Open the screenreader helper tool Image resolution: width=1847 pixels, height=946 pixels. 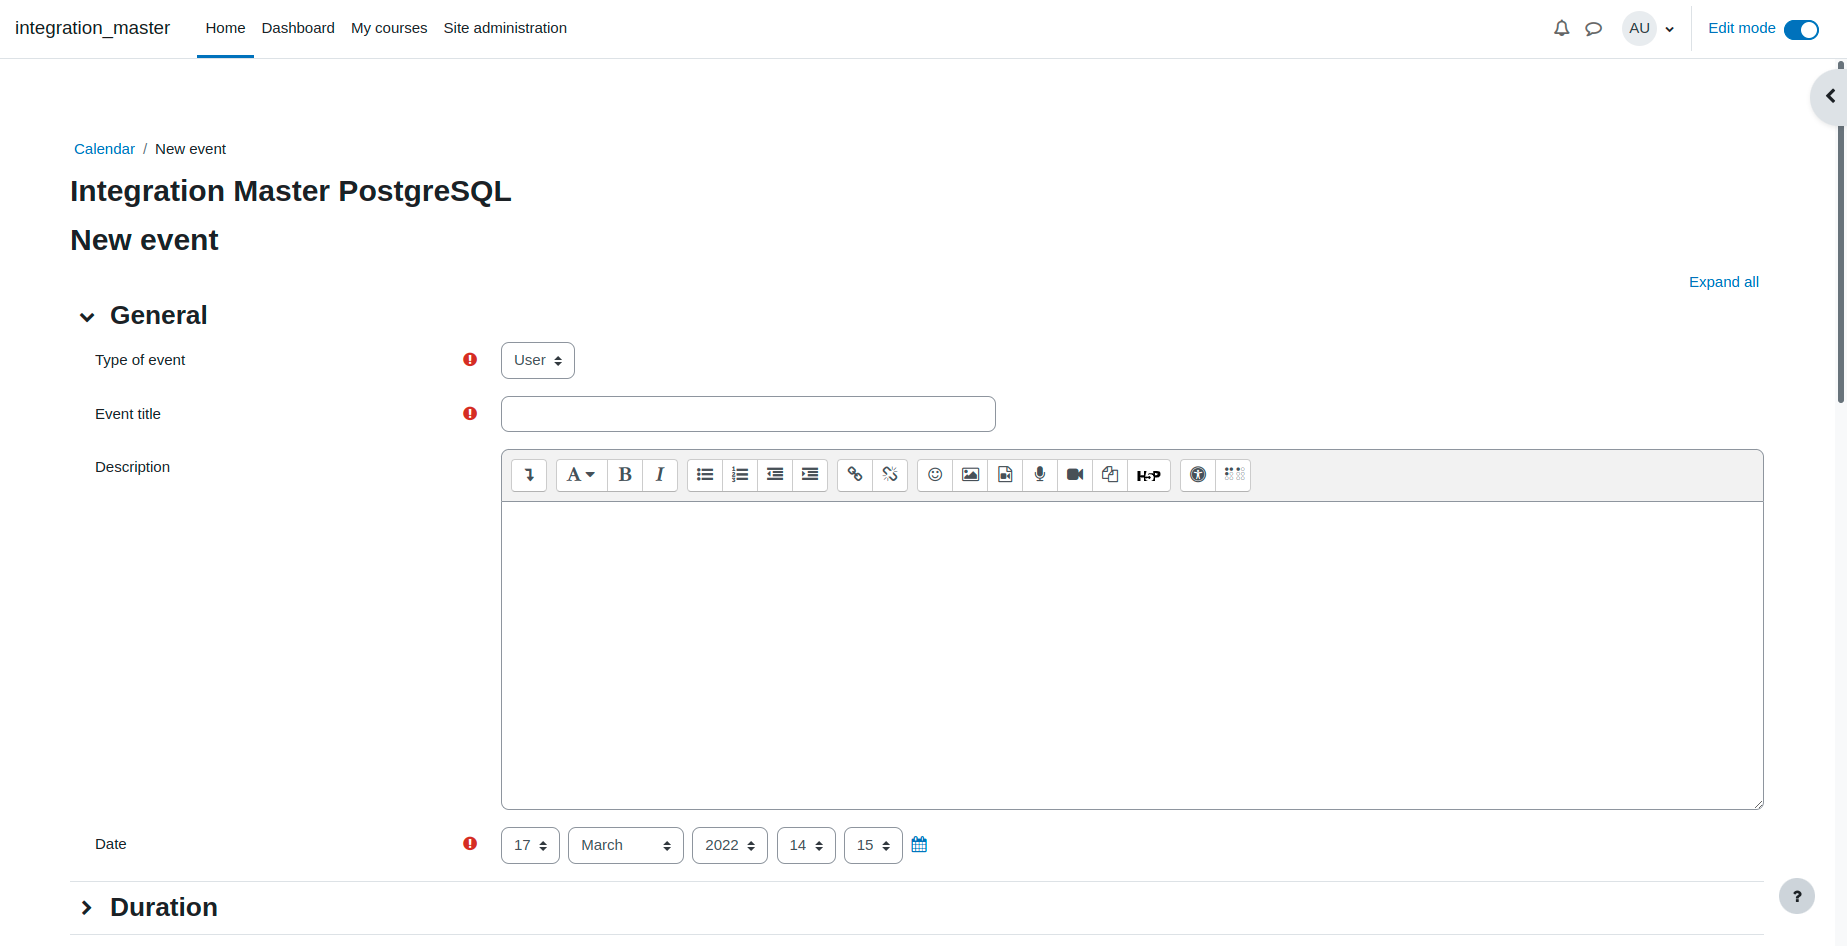coord(1233,475)
